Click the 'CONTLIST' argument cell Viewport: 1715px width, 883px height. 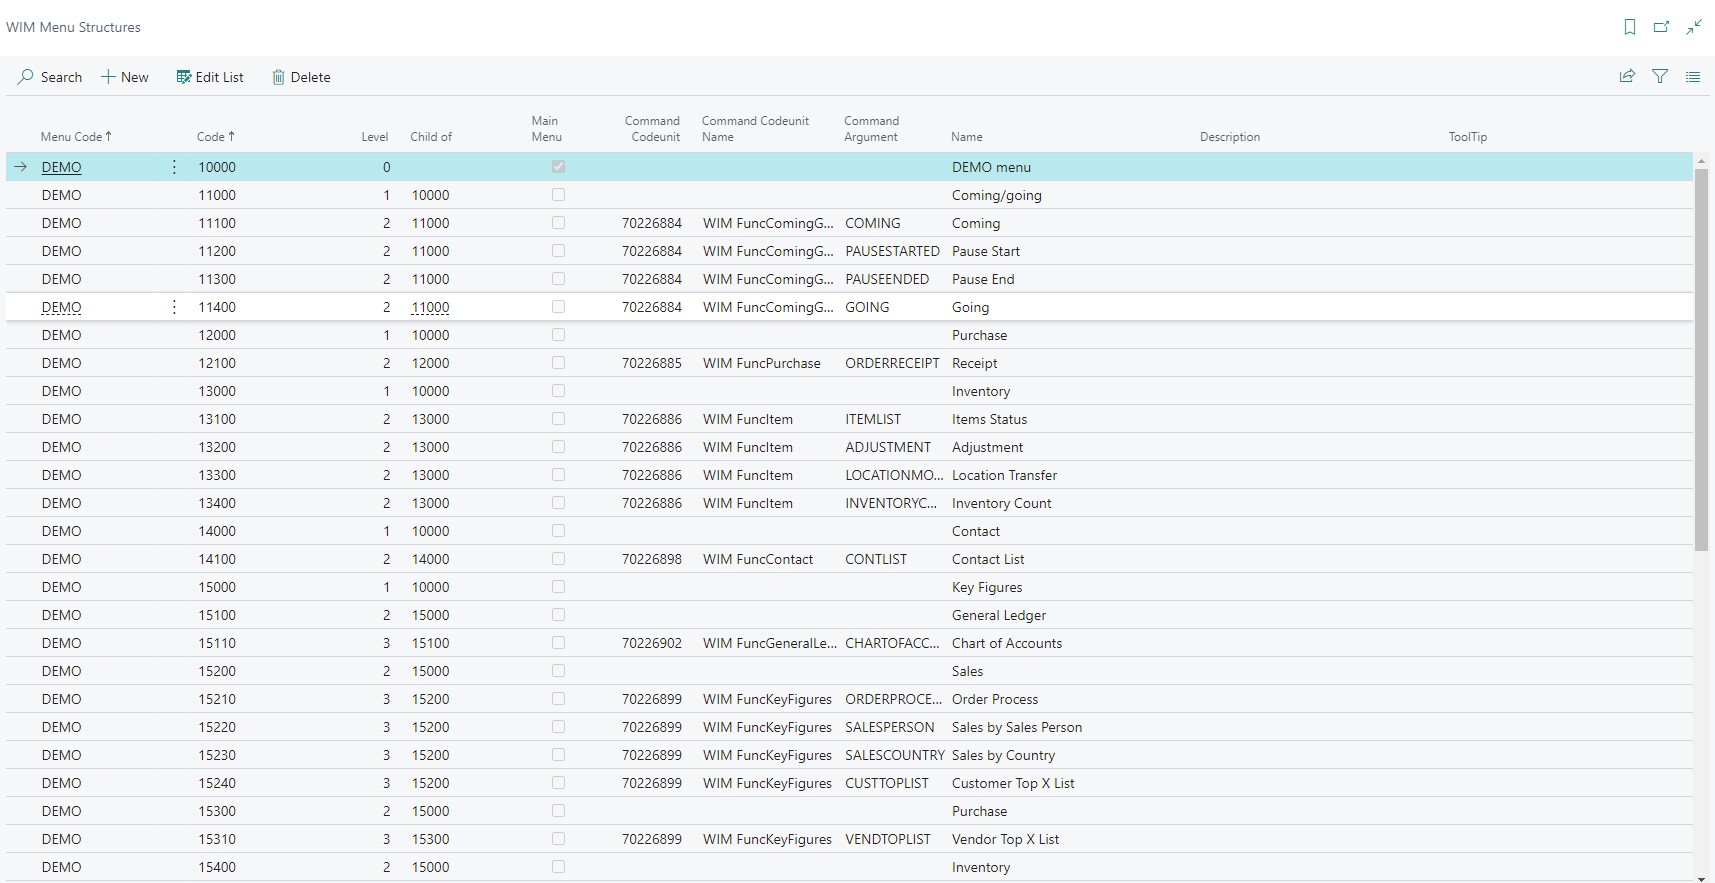tap(876, 559)
